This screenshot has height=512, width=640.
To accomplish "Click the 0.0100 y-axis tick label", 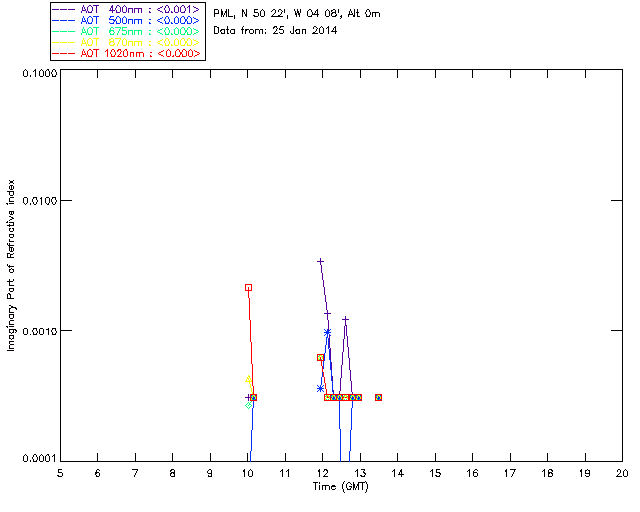I will (x=40, y=201).
